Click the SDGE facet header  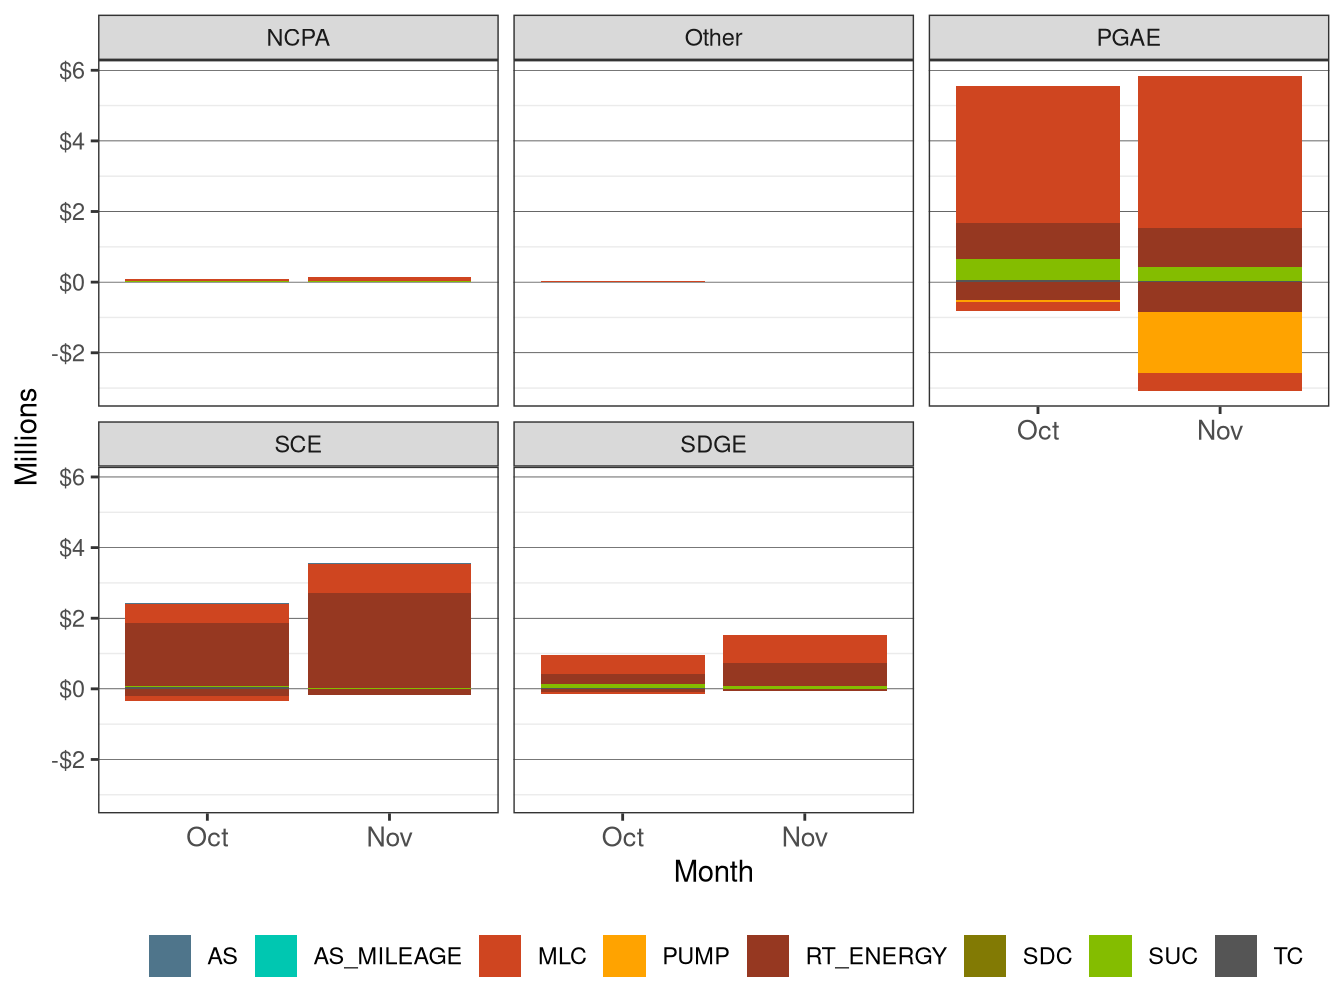pyautogui.click(x=713, y=445)
